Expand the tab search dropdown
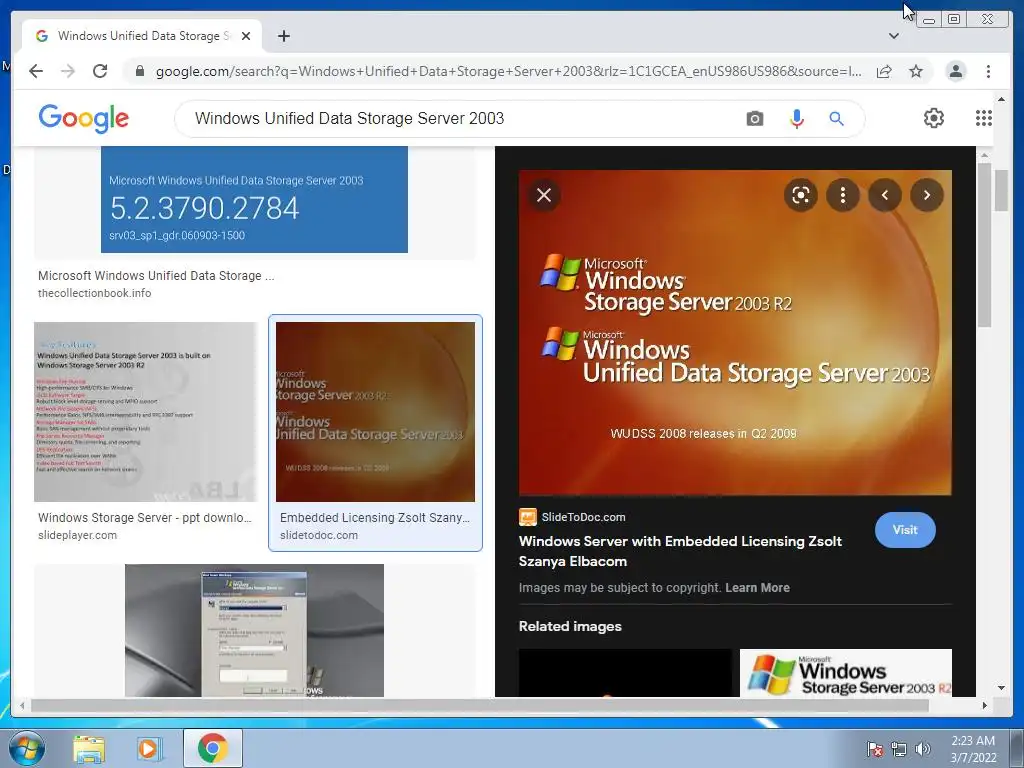The height and width of the screenshot is (768, 1024). 894,36
